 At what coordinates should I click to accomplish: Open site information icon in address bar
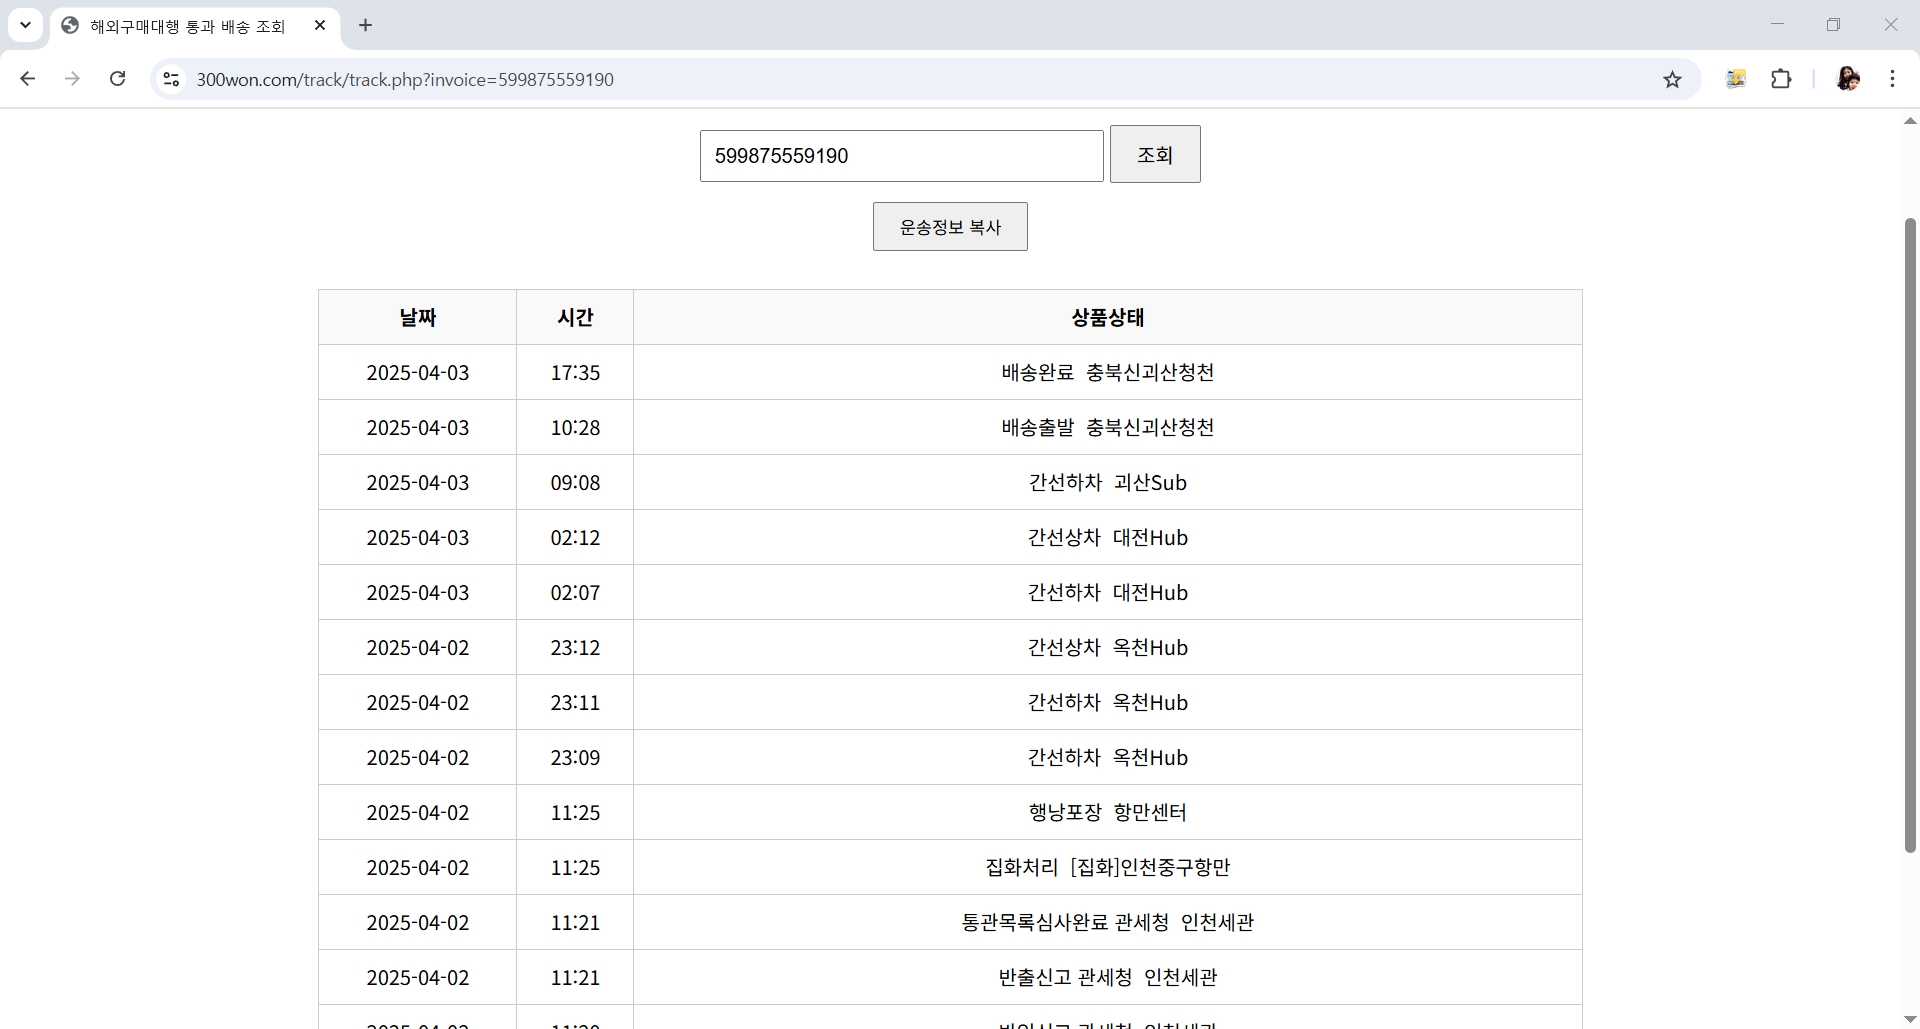[x=172, y=79]
